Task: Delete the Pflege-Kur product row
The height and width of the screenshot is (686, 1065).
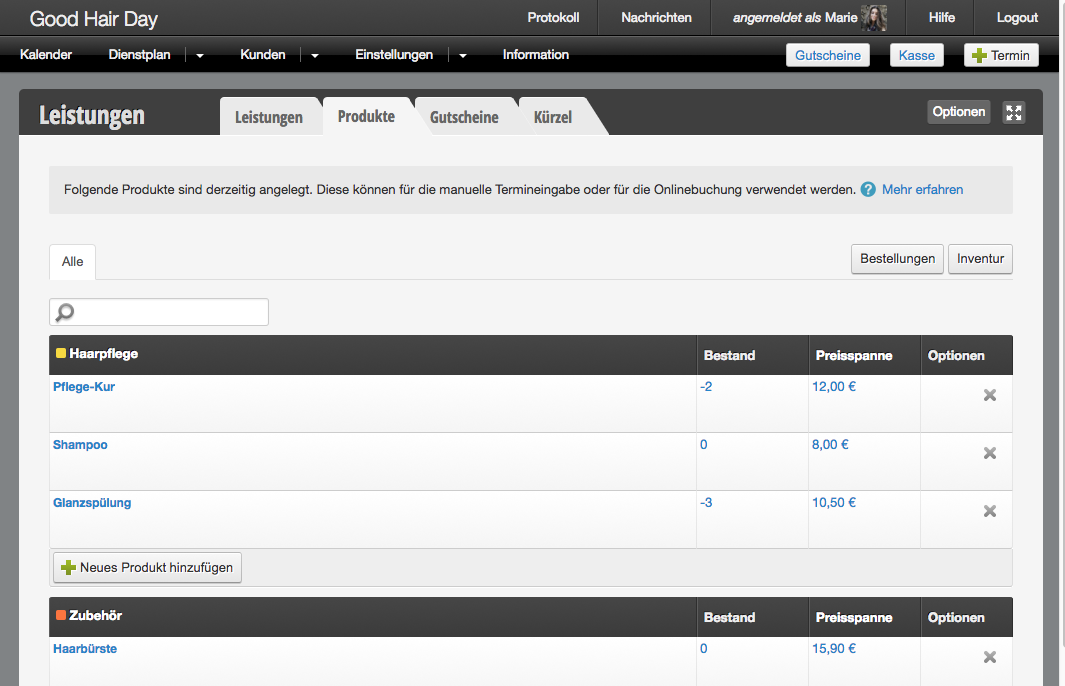Action: (990, 395)
